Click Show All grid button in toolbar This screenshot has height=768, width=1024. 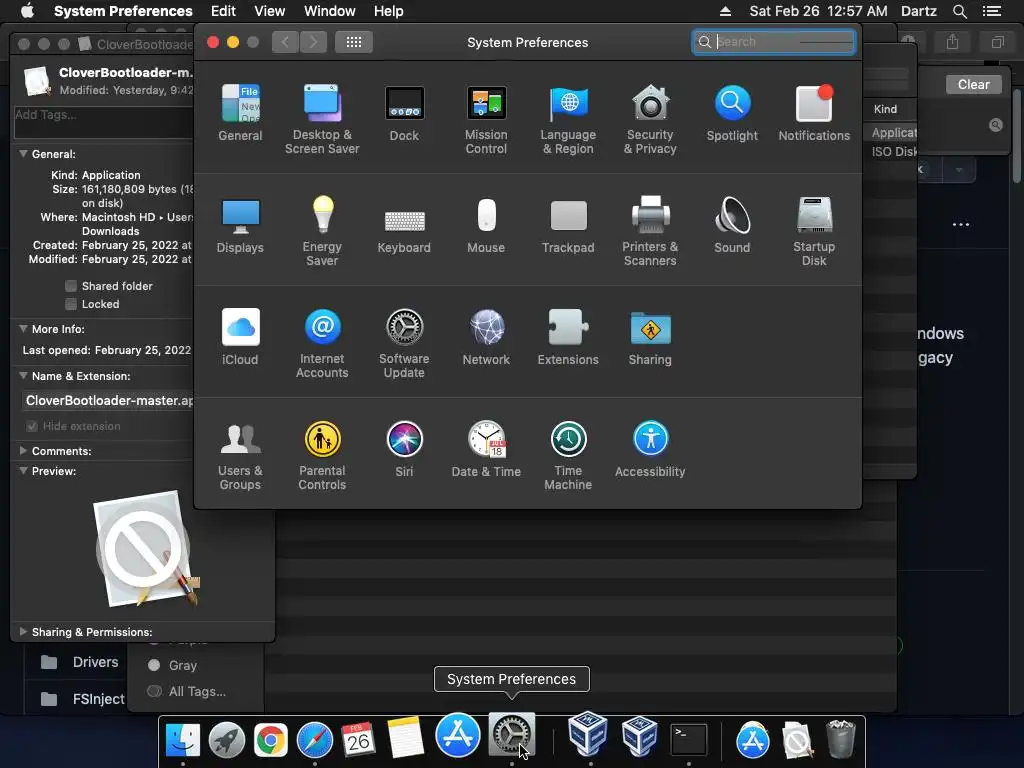click(354, 42)
